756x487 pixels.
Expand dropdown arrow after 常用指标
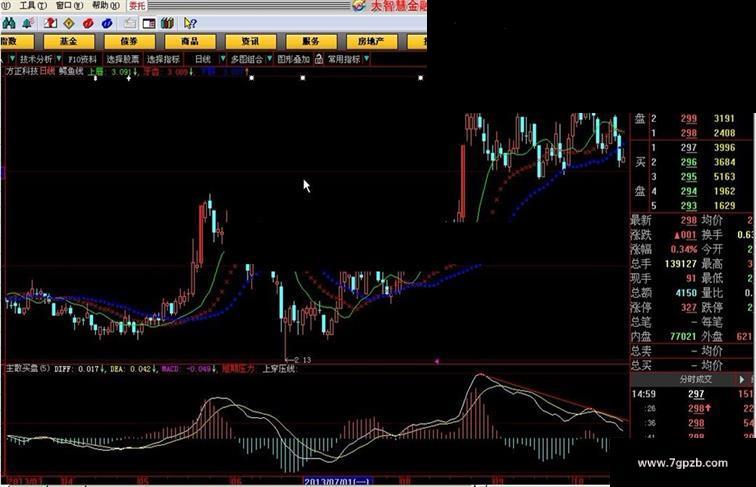pyautogui.click(x=367, y=59)
